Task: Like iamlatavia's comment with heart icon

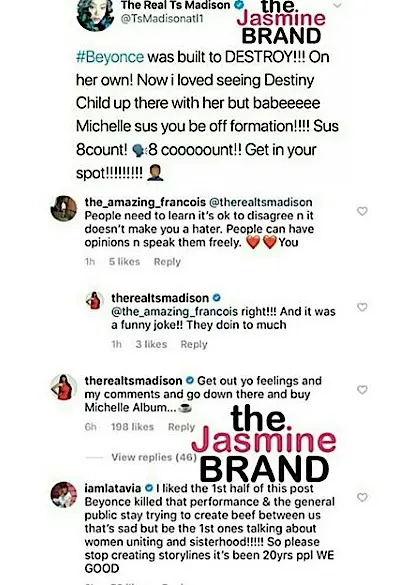Action: (x=362, y=497)
